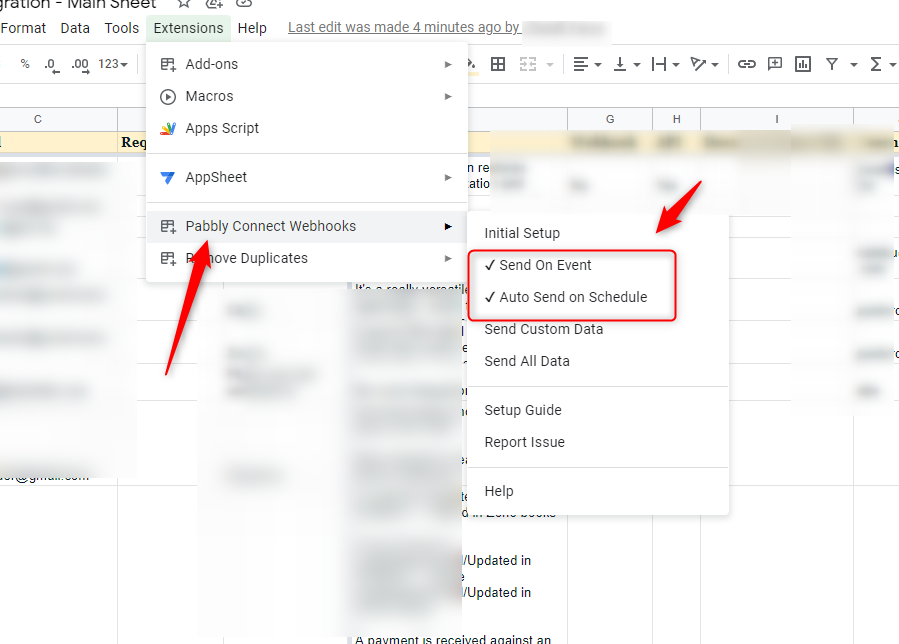This screenshot has width=899, height=644.
Task: Expand the merge cells options arrow
Action: (x=550, y=65)
